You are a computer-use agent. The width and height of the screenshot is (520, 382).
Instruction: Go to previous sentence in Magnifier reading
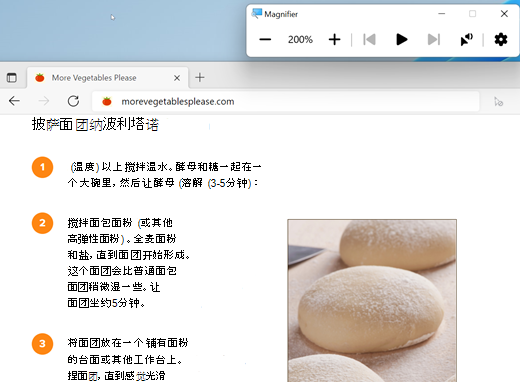pyautogui.click(x=369, y=40)
